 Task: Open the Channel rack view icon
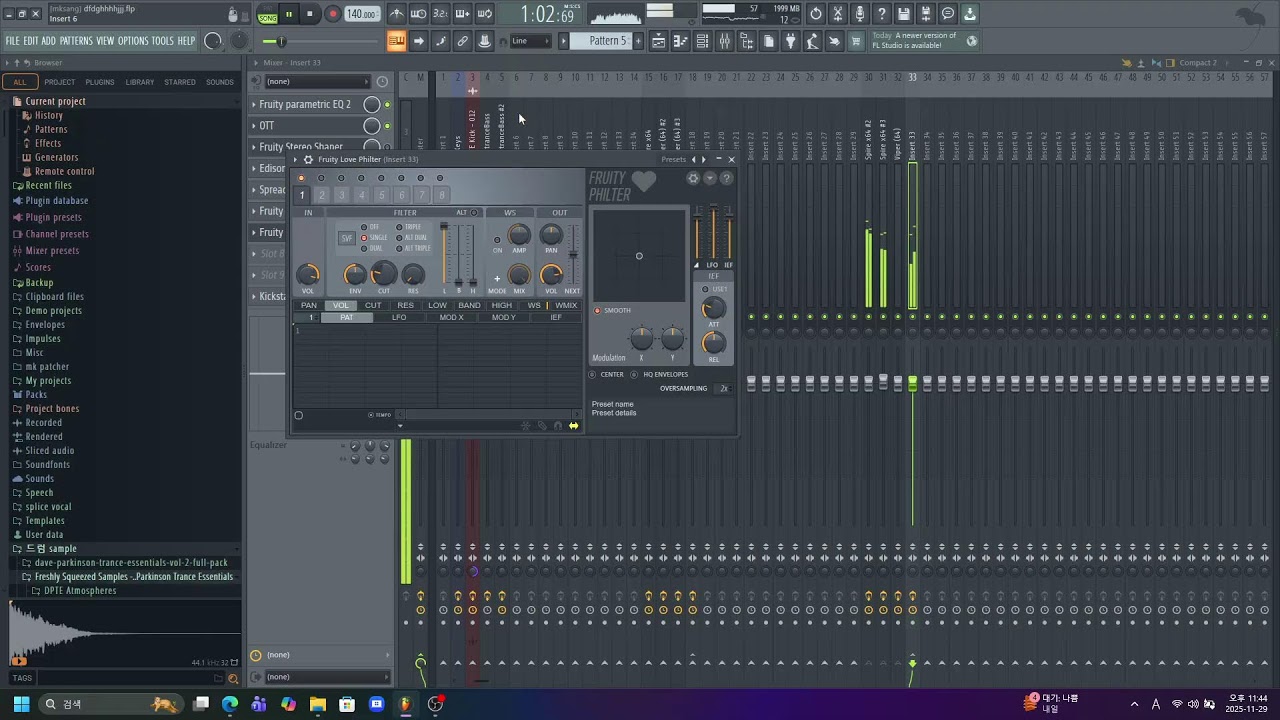703,41
